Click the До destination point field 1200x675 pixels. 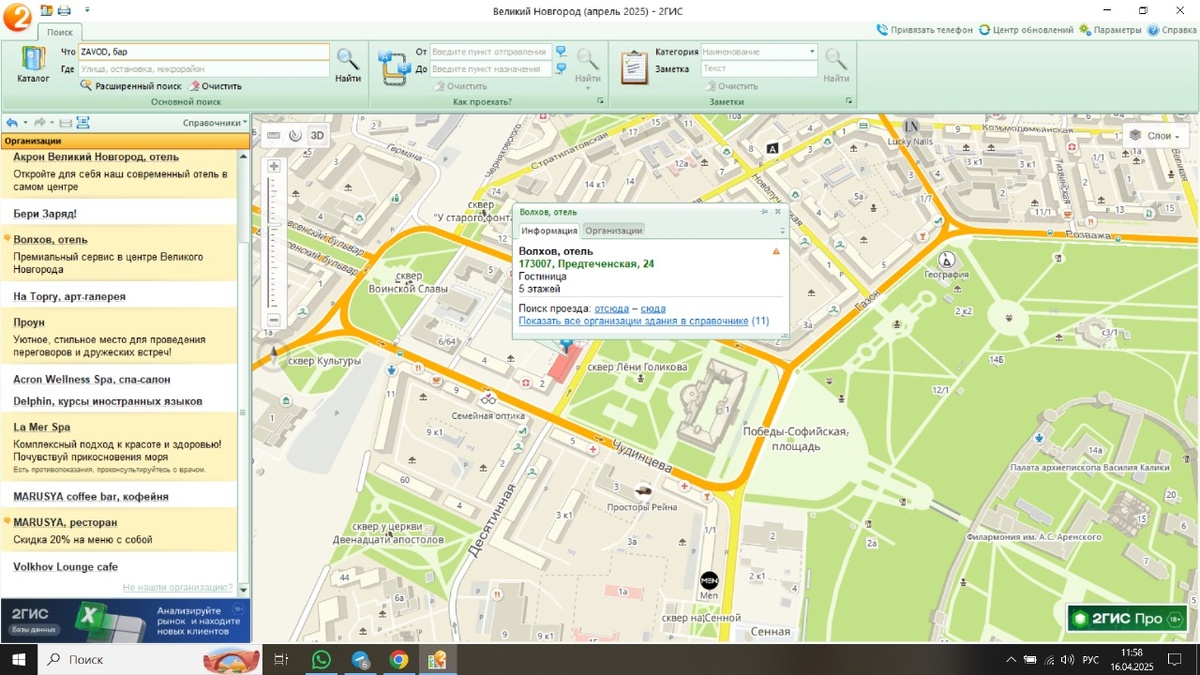(490, 69)
